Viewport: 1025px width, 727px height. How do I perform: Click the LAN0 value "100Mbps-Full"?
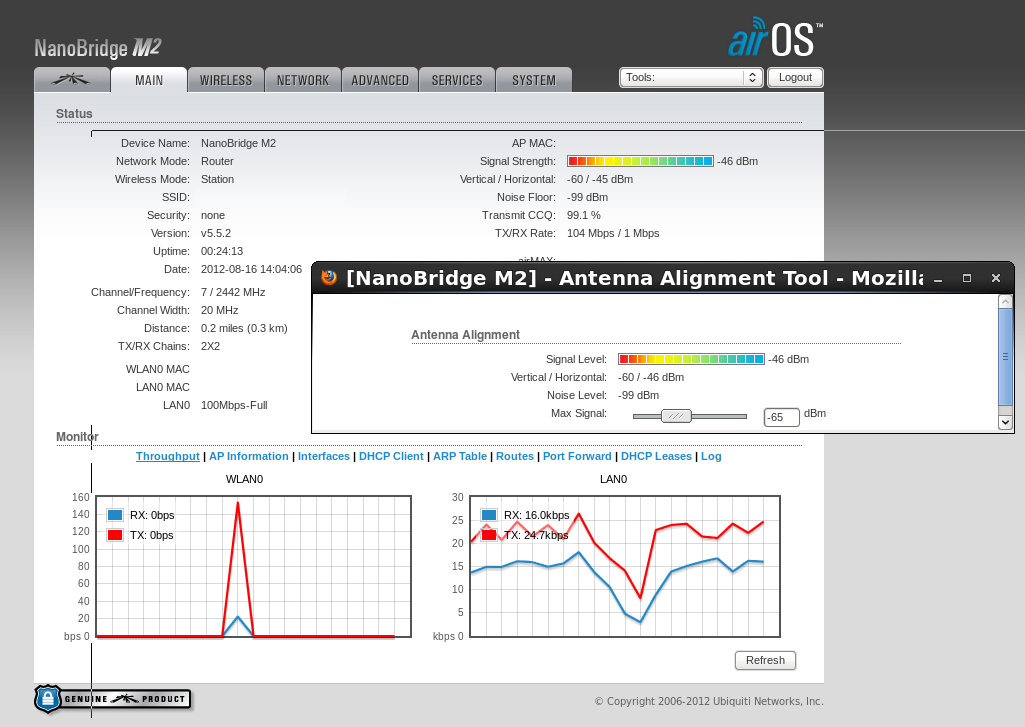[x=234, y=405]
